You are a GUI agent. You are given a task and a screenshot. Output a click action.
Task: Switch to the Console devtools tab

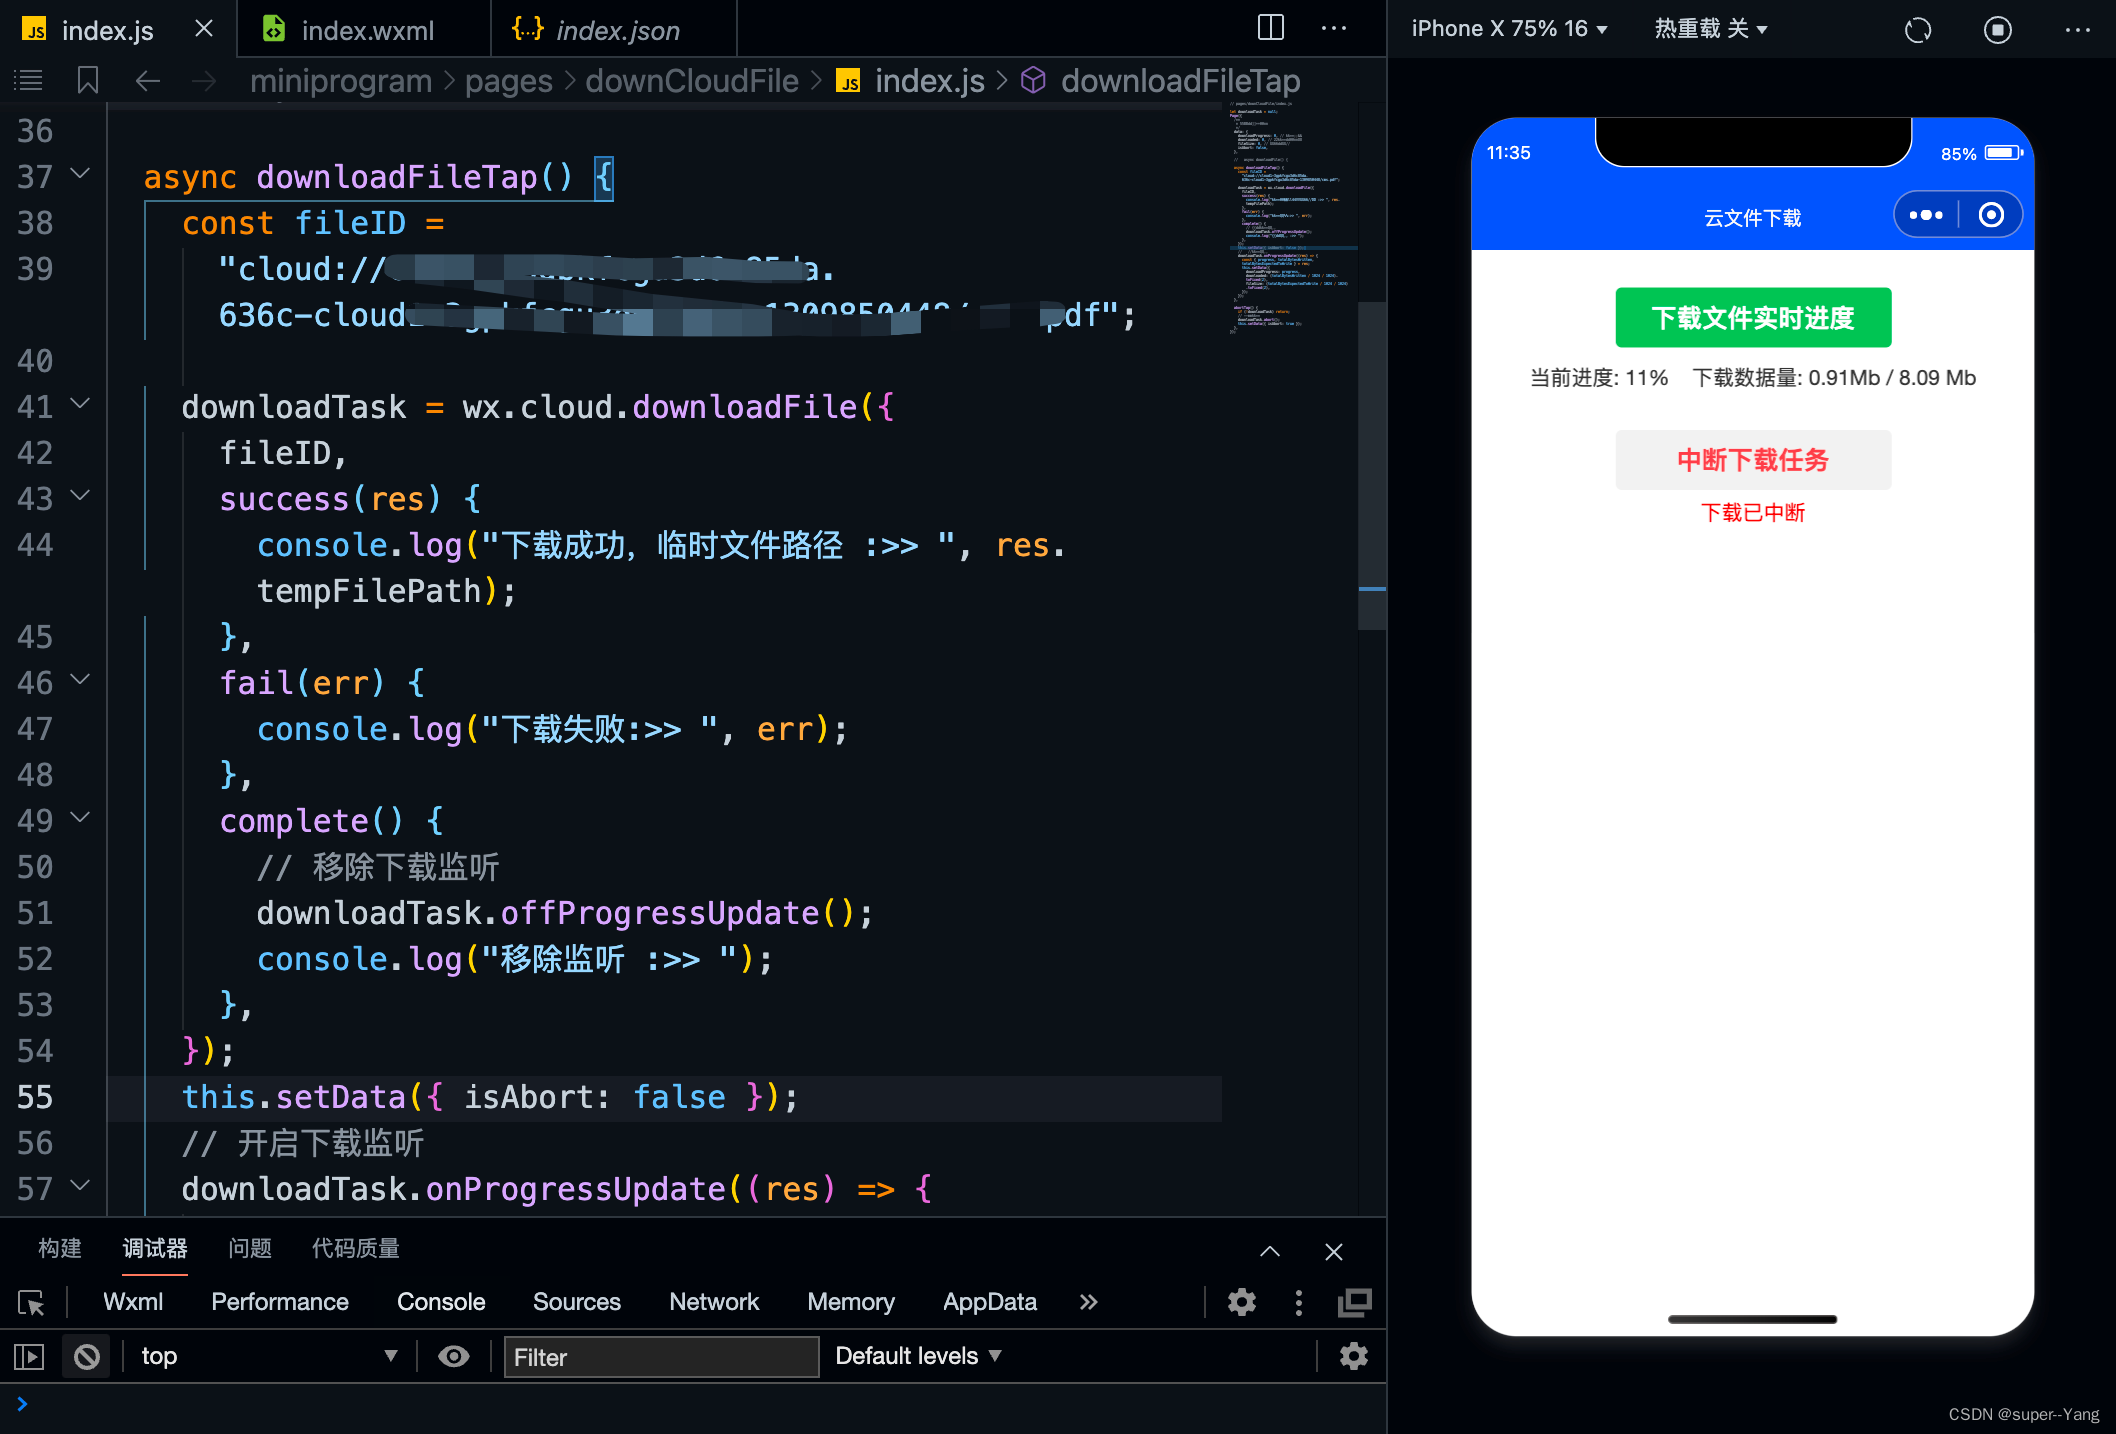coord(441,1301)
